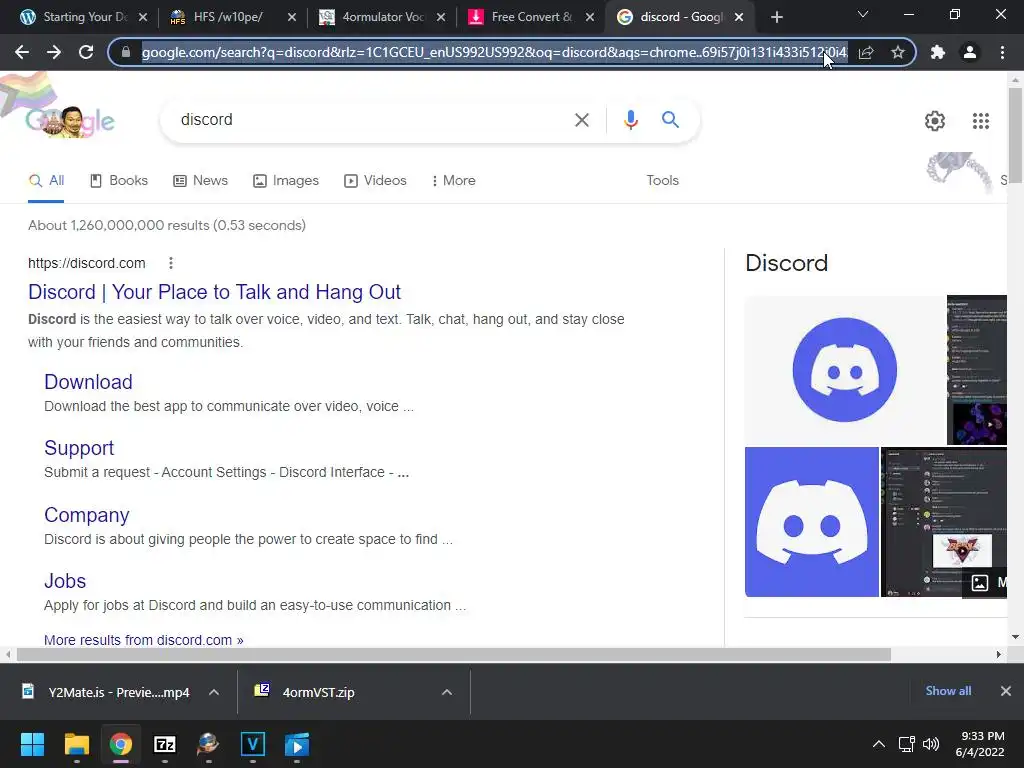
Task: Open the Windows Start menu
Action: pos(32,744)
